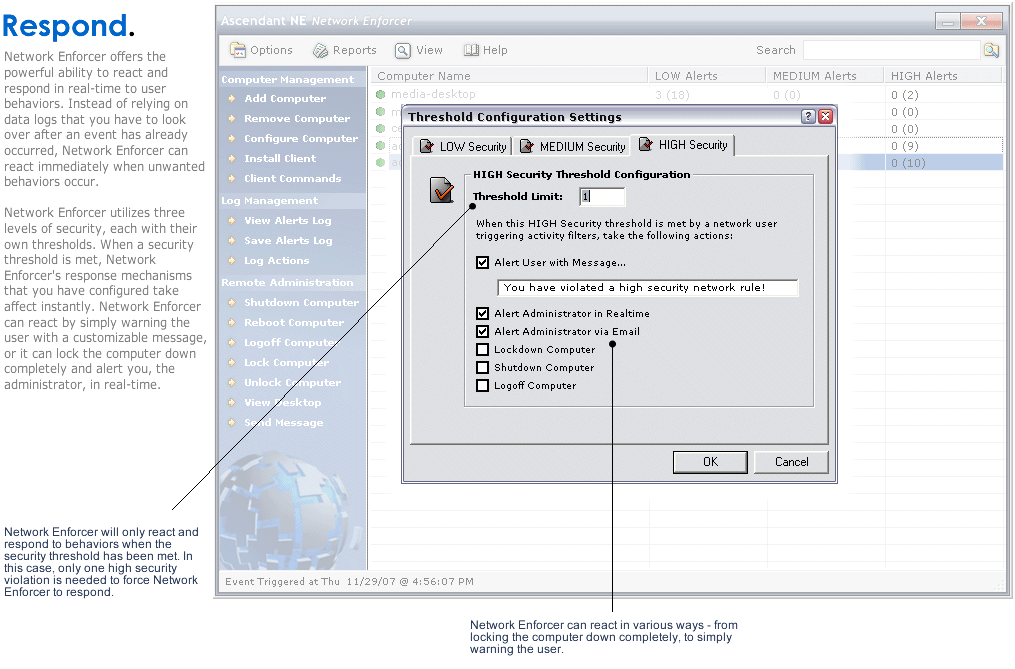Click the MEDIUM Security tab icon
The image size is (1015, 669).
(527, 146)
